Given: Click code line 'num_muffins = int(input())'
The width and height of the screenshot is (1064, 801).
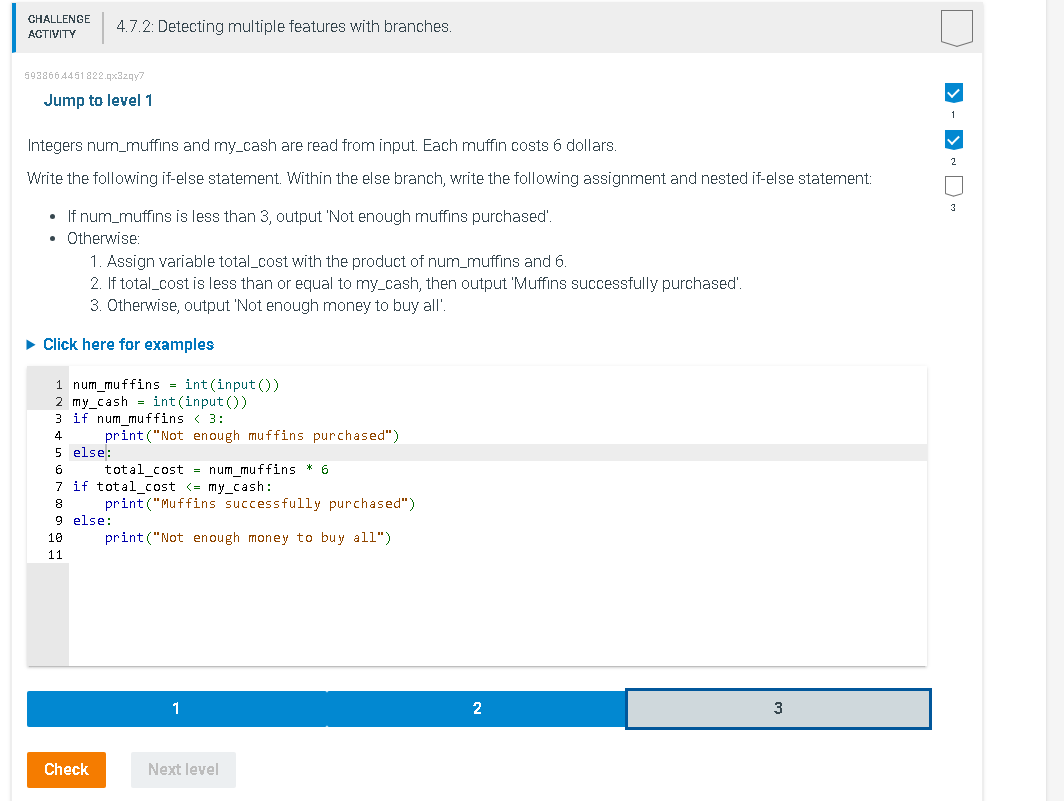Looking at the screenshot, I should tap(176, 385).
